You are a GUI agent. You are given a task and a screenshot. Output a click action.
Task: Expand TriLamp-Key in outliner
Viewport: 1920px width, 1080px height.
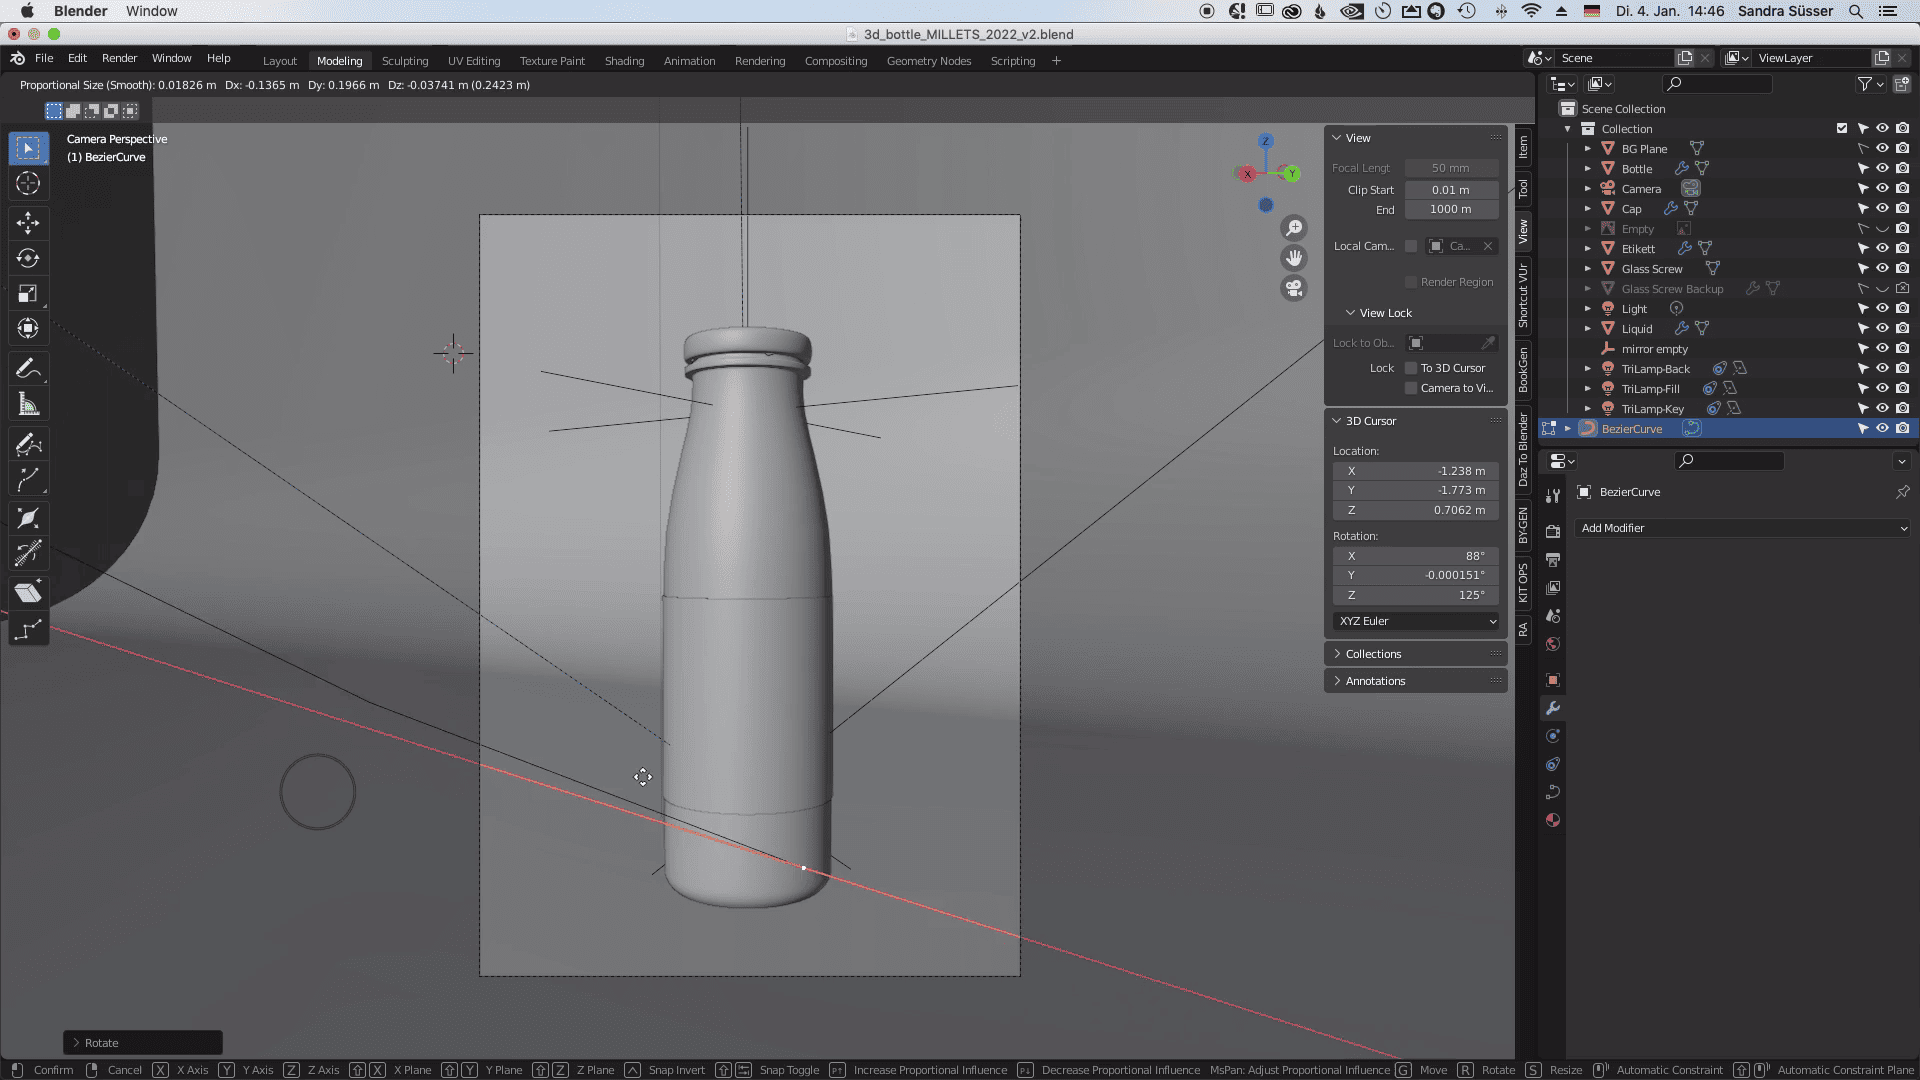(1587, 408)
